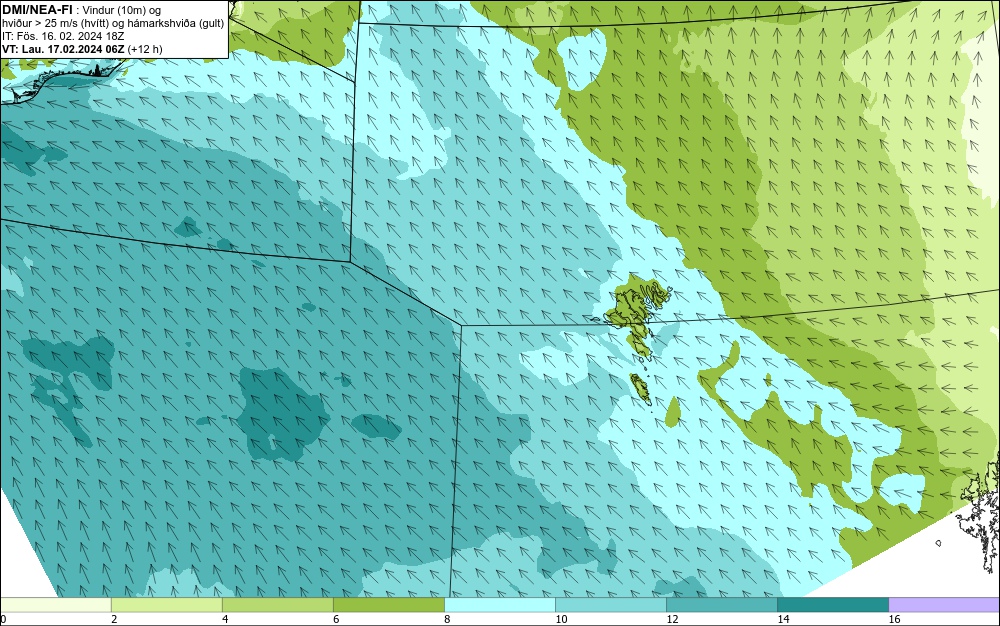Click the 2–4 m/s light green swatch

click(x=166, y=605)
